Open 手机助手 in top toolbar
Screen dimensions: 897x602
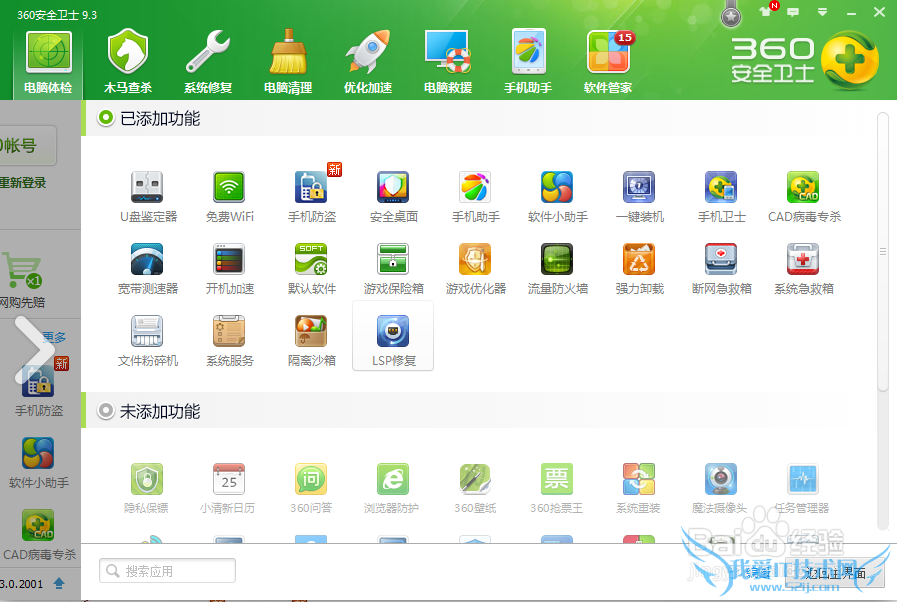pyautogui.click(x=528, y=64)
